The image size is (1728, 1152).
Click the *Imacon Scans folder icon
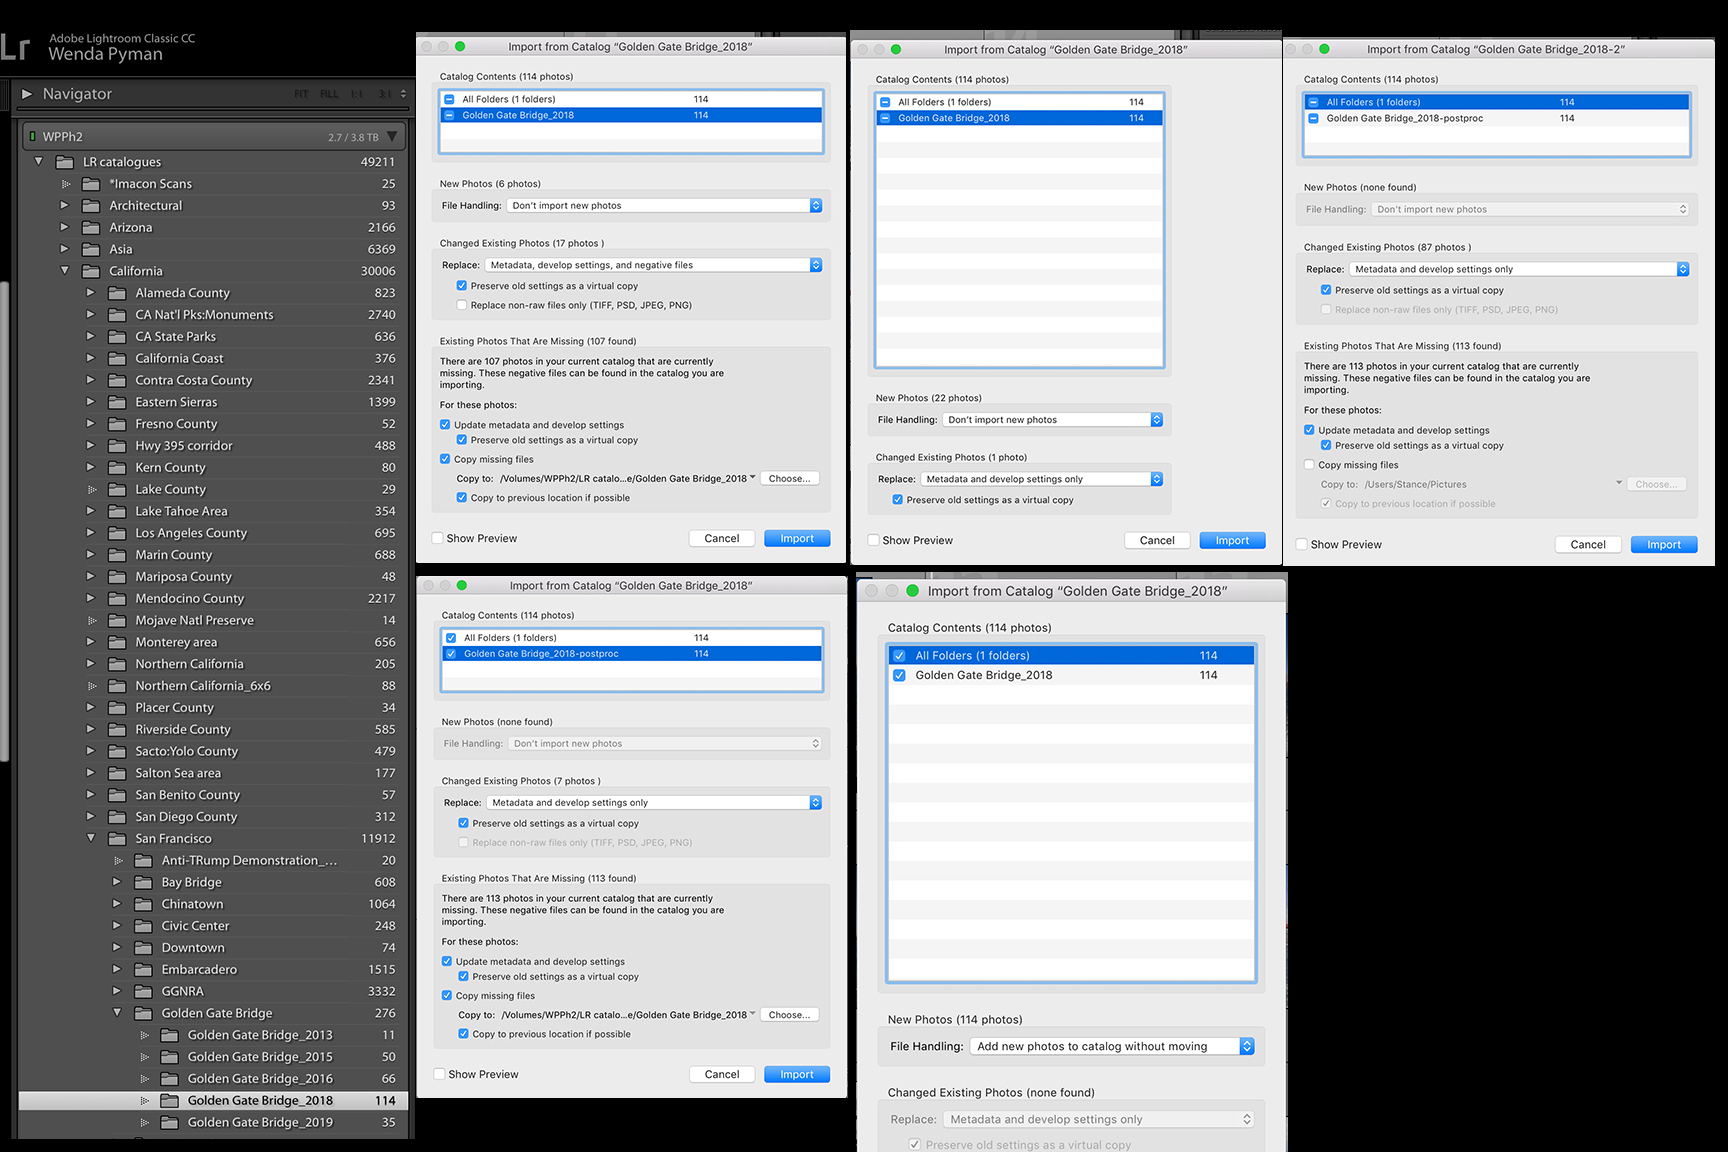(91, 184)
